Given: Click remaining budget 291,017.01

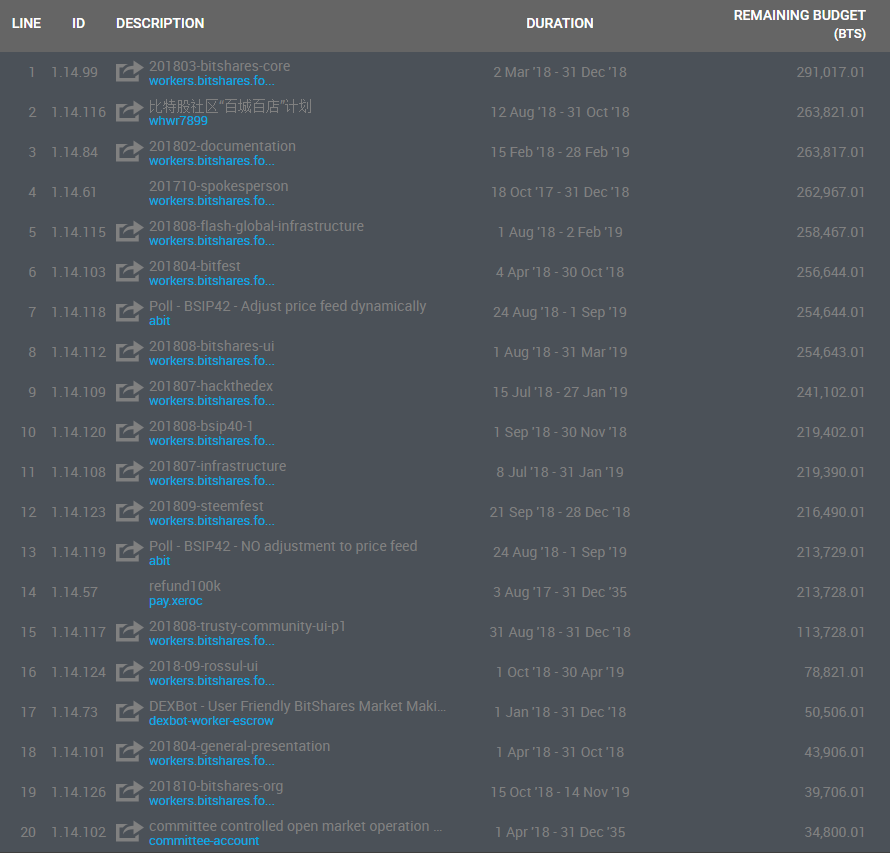Looking at the screenshot, I should tap(830, 72).
